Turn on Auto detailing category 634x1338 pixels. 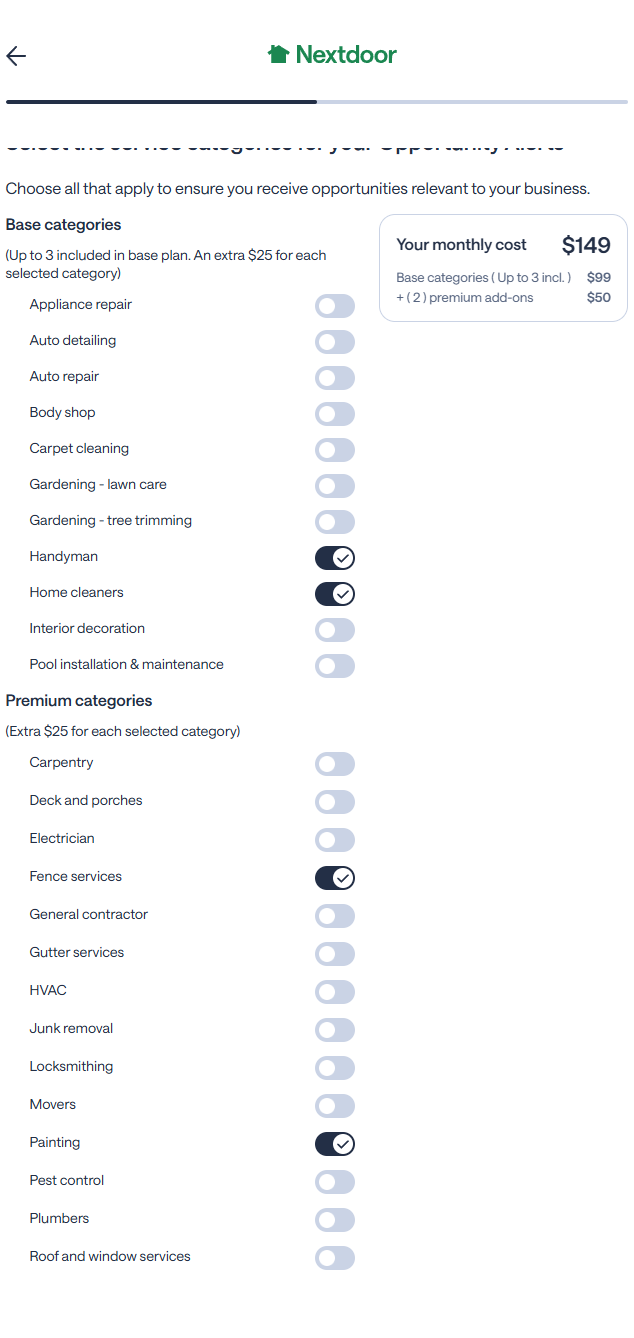coord(335,342)
